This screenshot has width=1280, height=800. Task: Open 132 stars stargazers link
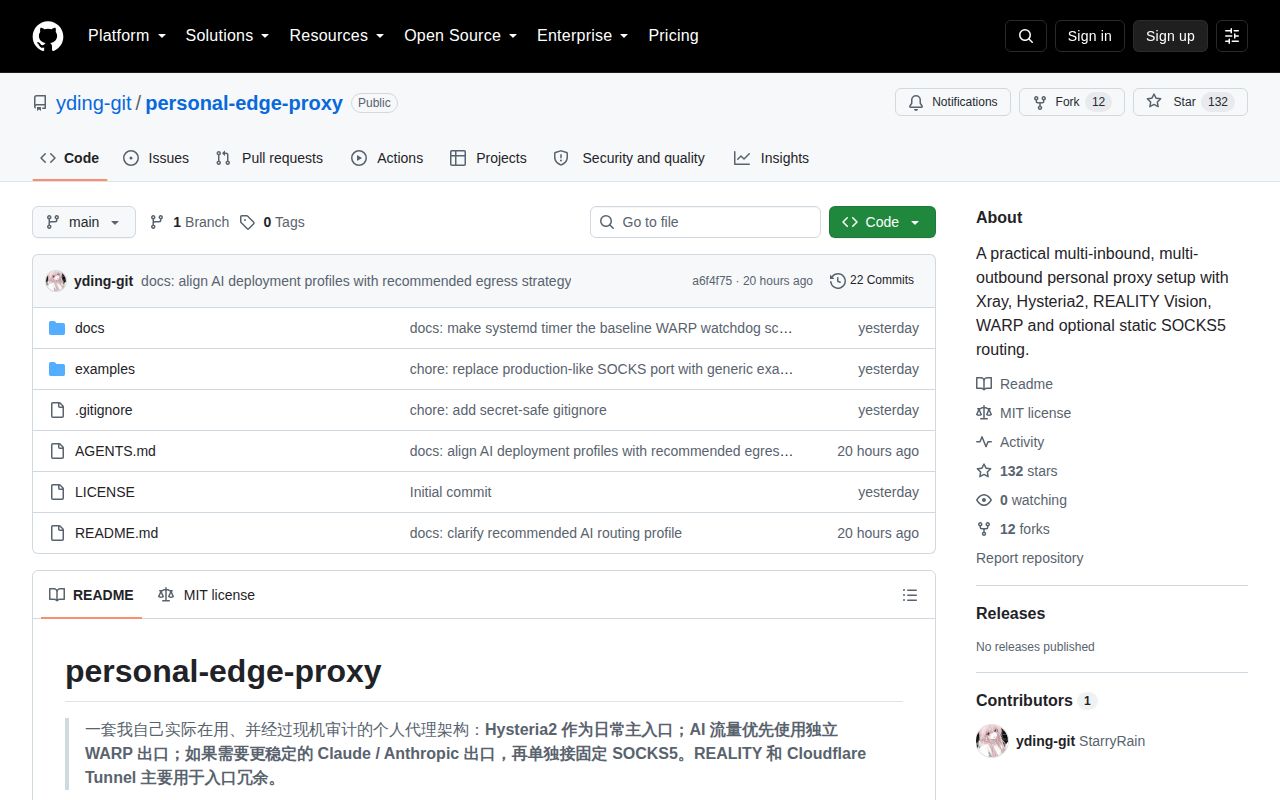tap(1017, 471)
